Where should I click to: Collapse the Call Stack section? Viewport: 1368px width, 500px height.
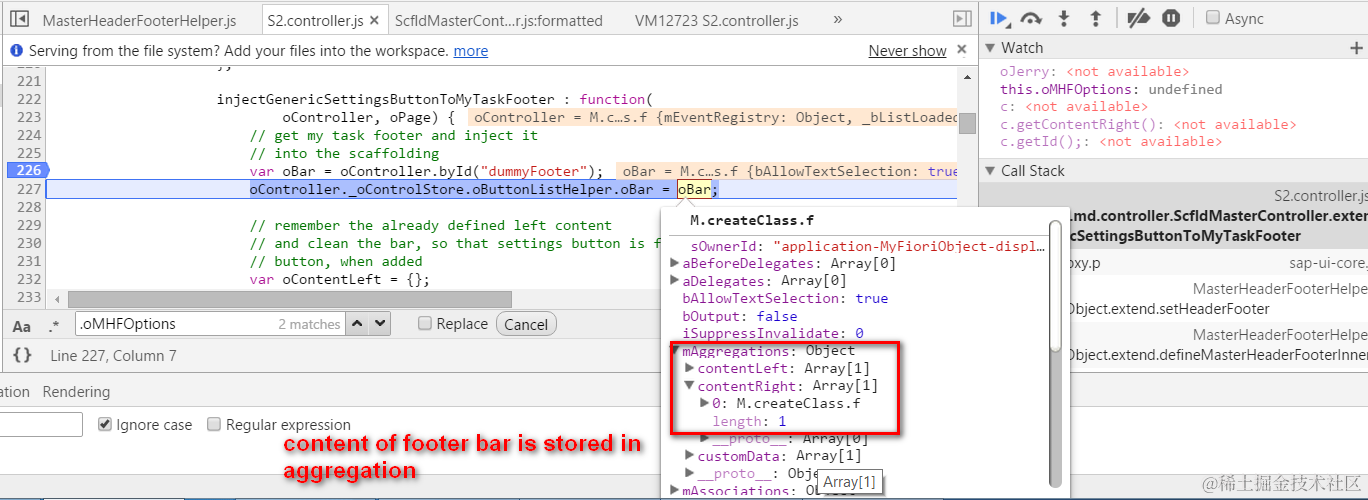point(990,171)
